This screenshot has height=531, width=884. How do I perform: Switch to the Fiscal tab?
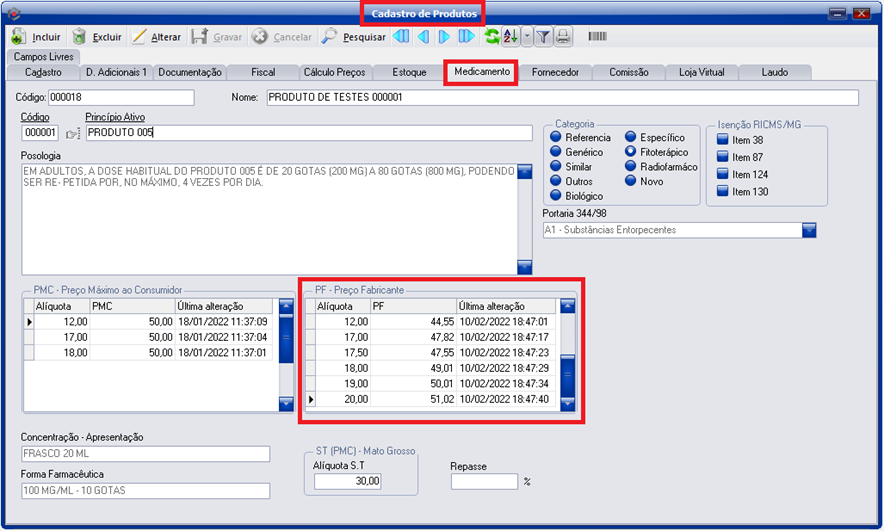click(263, 72)
